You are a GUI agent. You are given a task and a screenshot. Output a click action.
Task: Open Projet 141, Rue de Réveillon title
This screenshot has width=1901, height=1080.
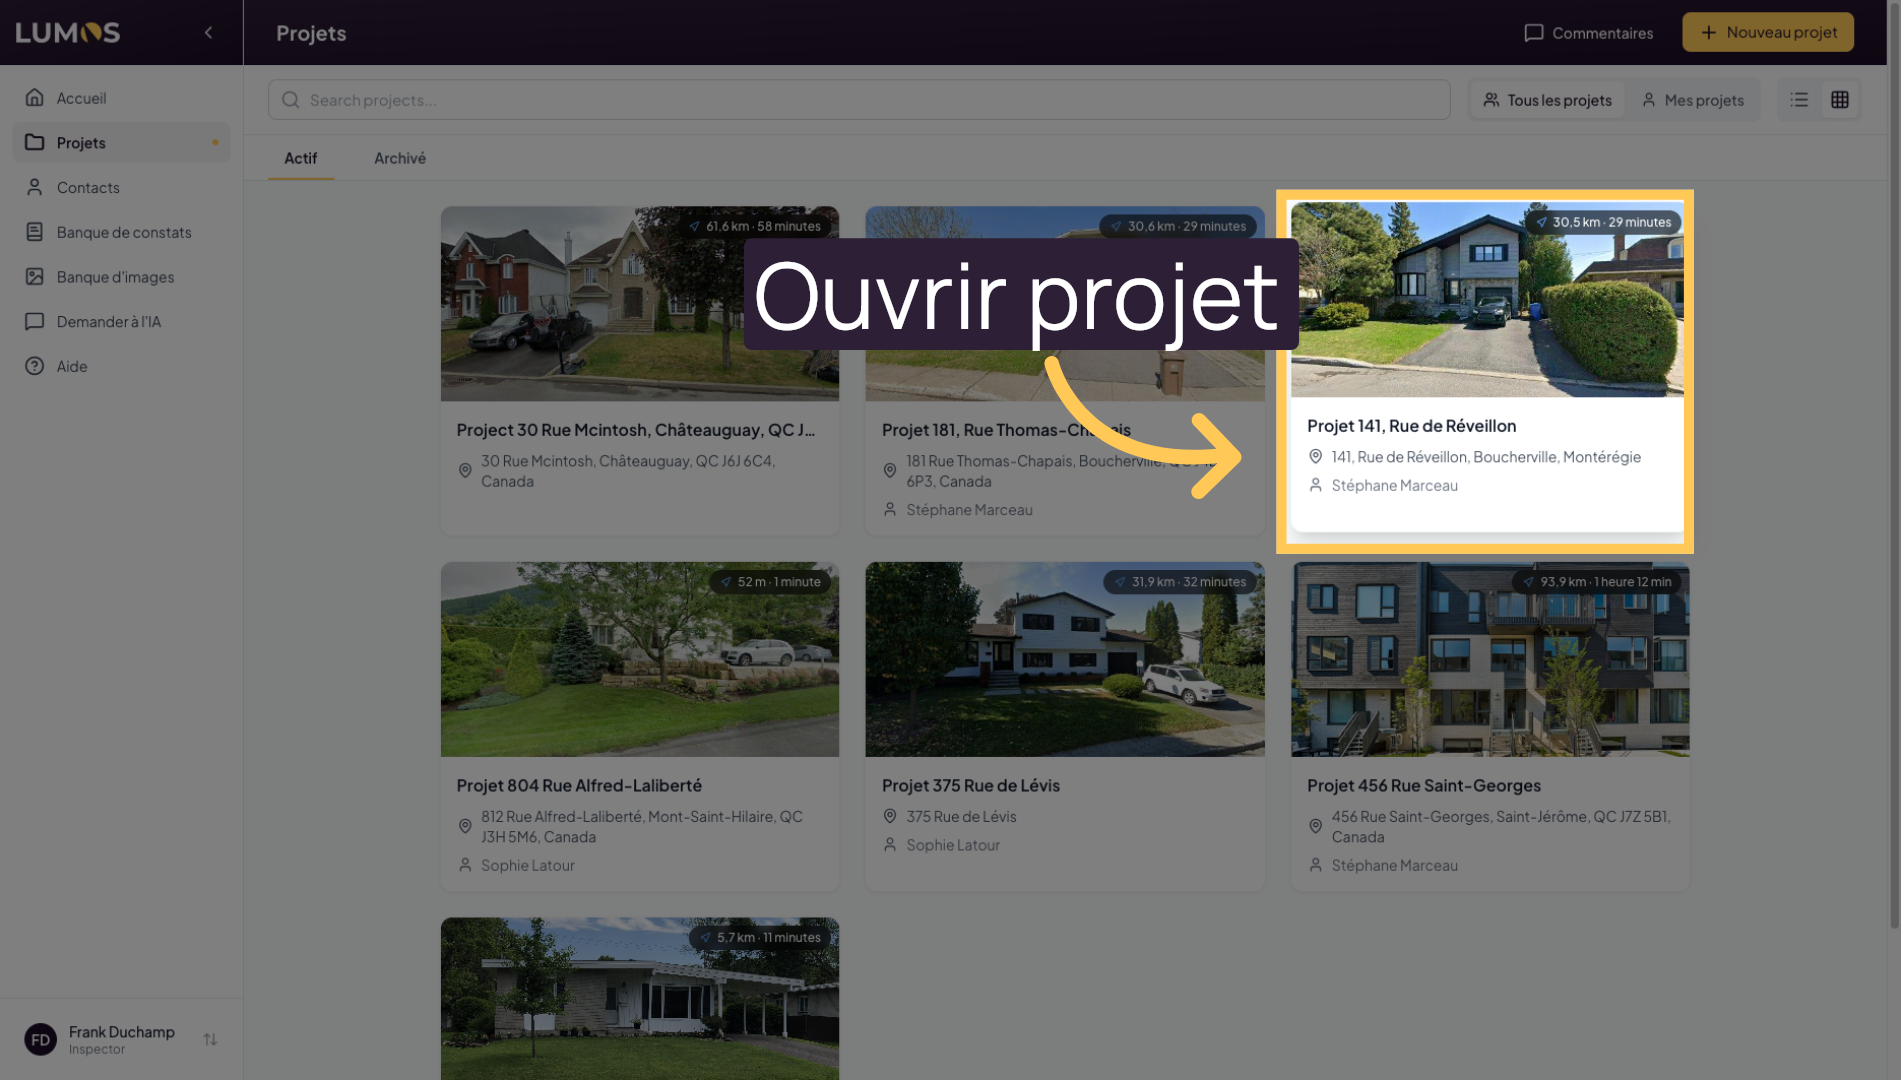[x=1411, y=426]
